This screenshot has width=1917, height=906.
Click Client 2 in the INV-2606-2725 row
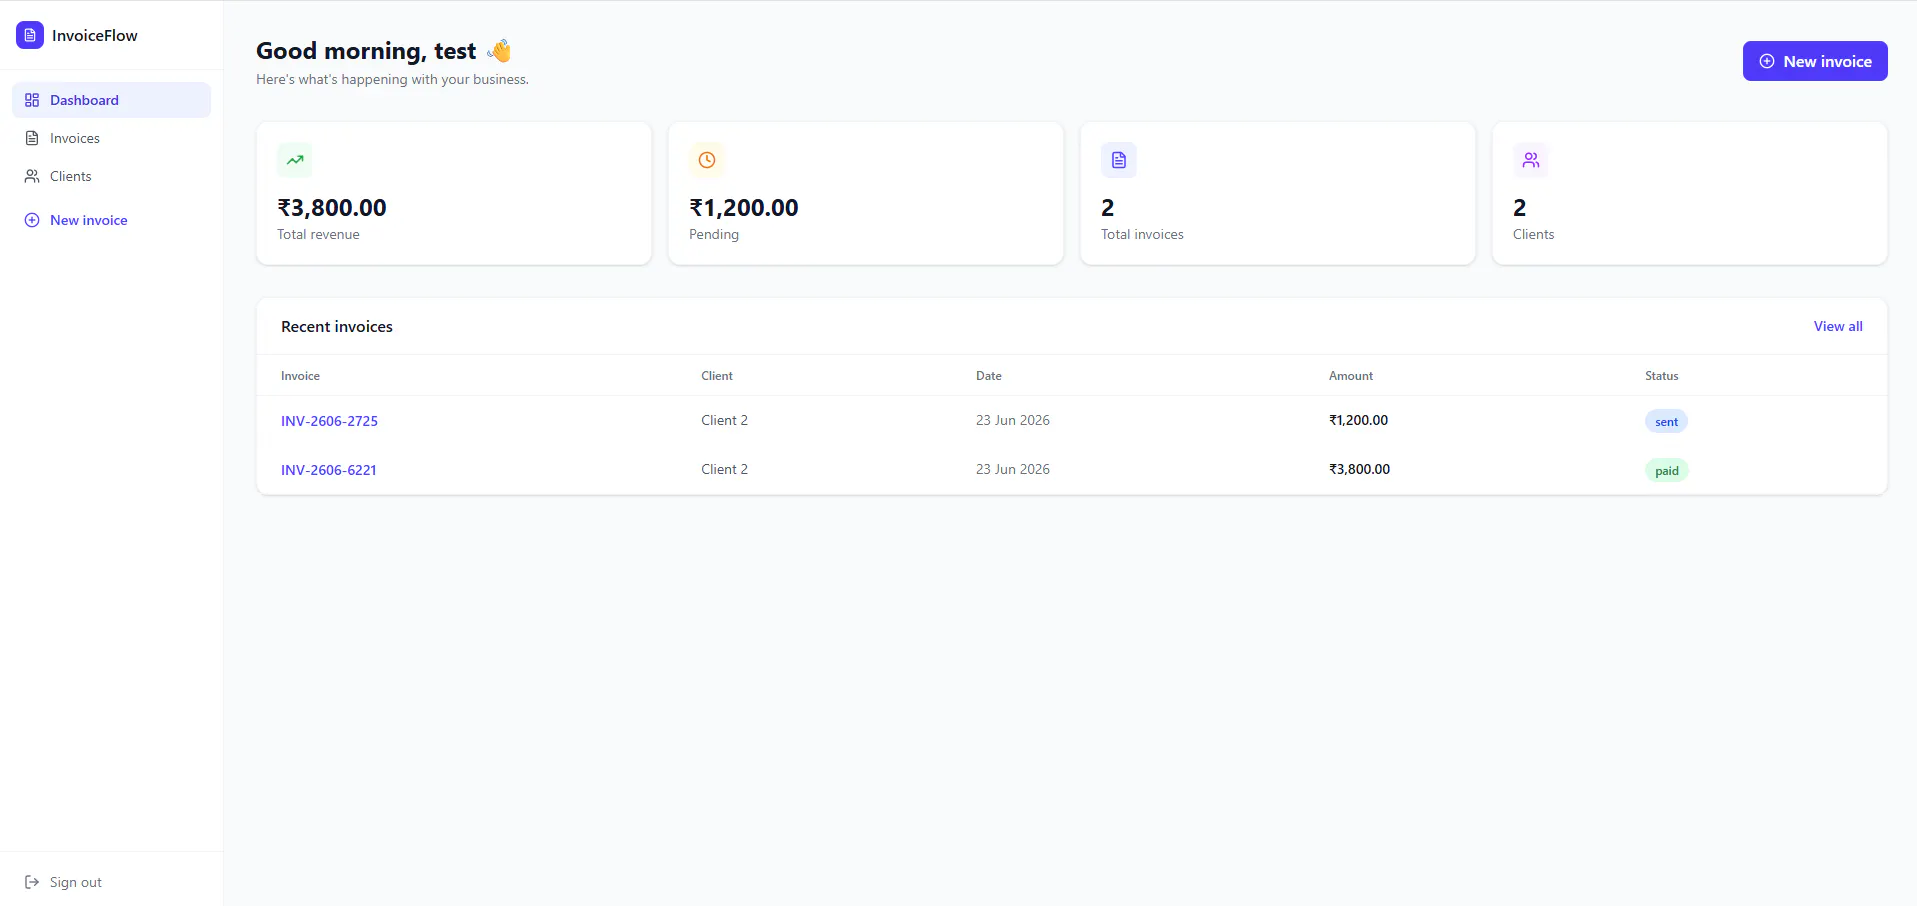pos(724,420)
